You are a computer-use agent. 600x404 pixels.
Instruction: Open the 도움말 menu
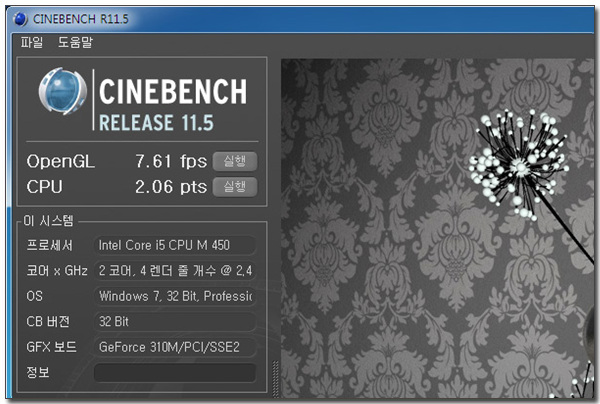[75, 42]
